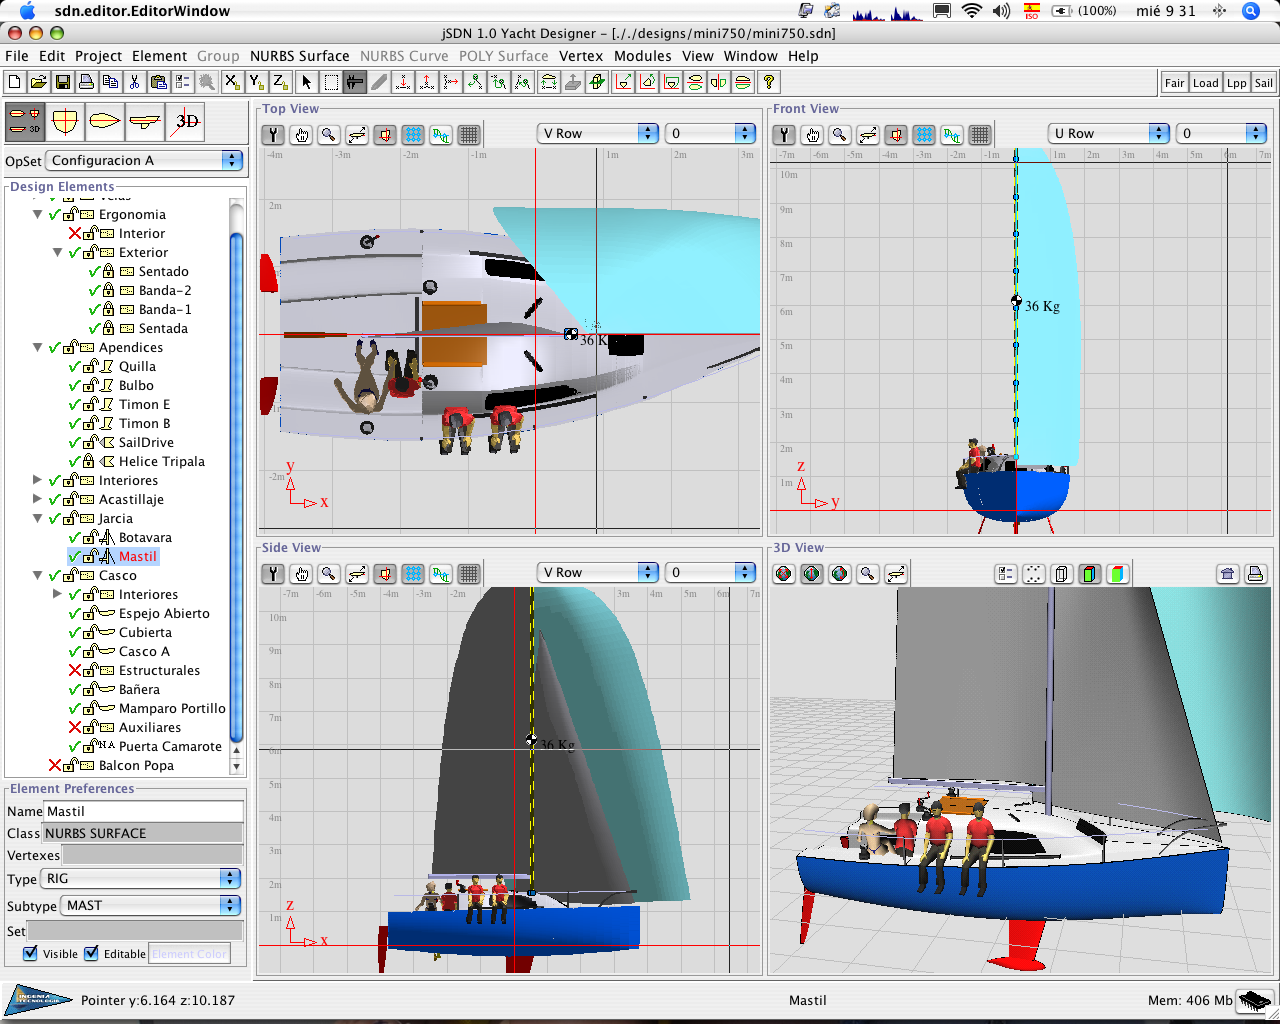
Task: Toggle visibility check of Interior element
Action: (x=75, y=233)
